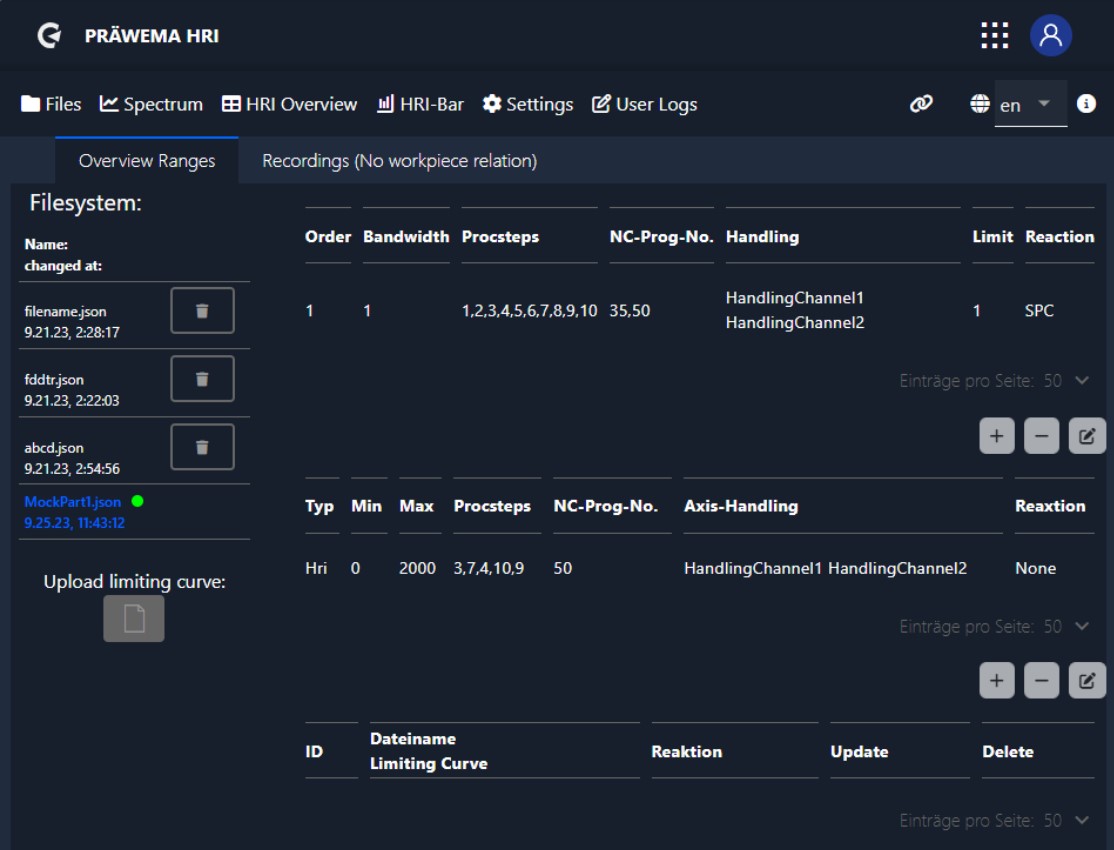Click the trash icon for fddtr.json
This screenshot has height=850, width=1114.
point(202,379)
